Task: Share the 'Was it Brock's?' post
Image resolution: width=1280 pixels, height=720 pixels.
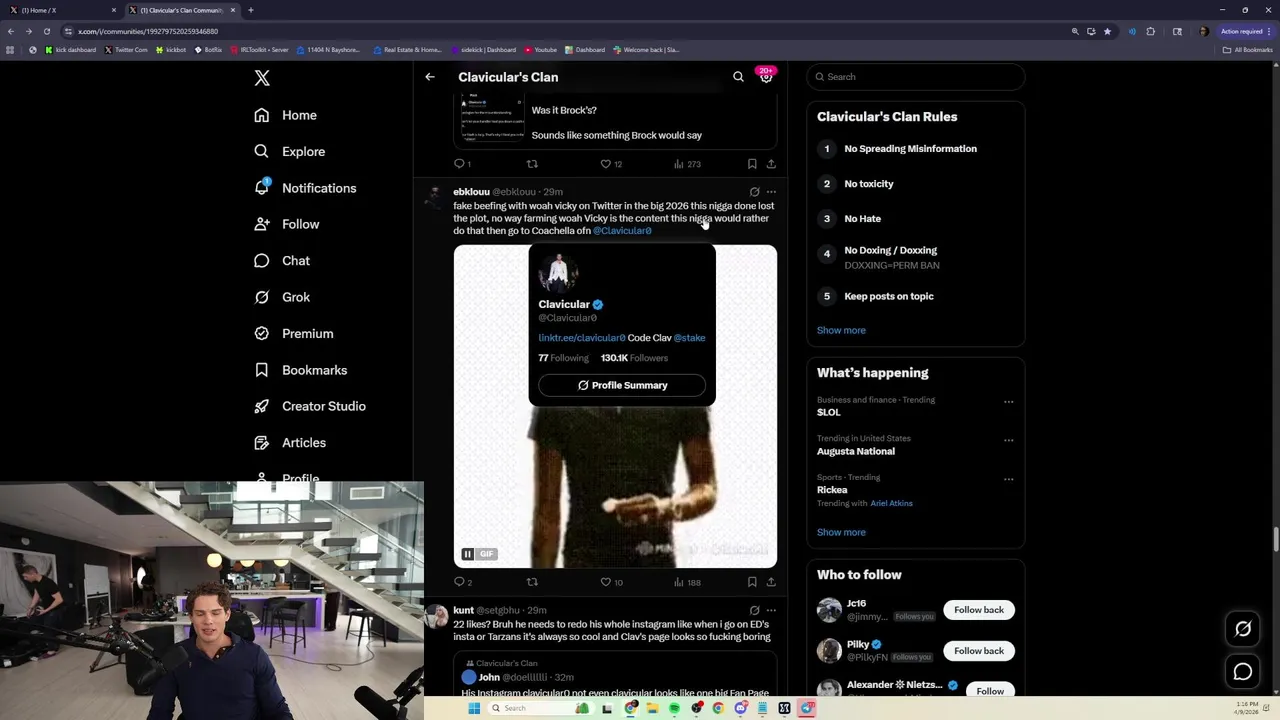Action: (771, 164)
